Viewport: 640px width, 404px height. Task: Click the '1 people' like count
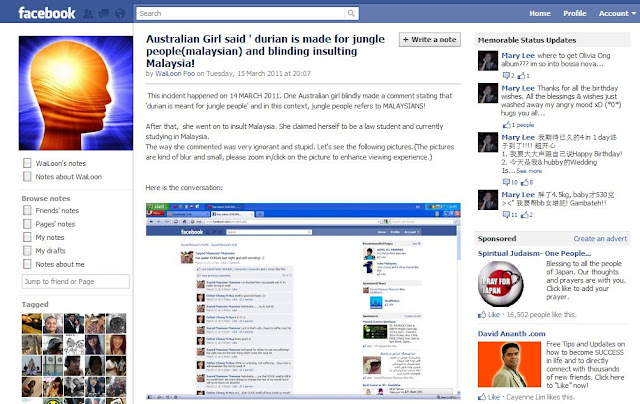pyautogui.click(x=523, y=125)
